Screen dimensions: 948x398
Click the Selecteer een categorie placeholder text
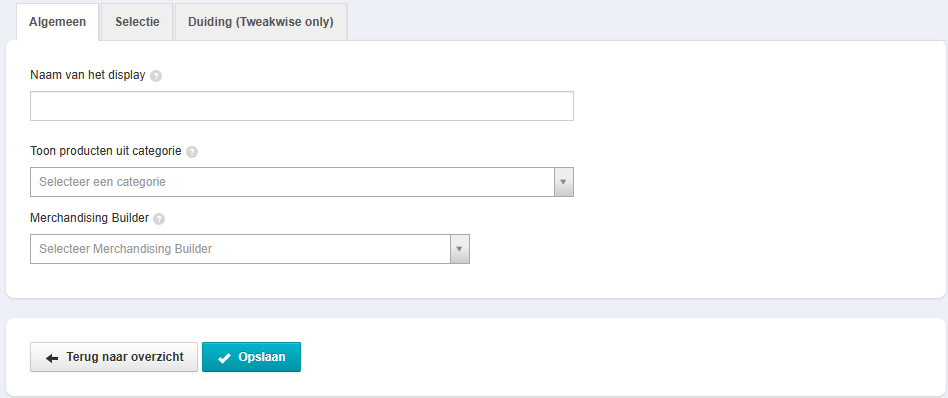click(102, 182)
